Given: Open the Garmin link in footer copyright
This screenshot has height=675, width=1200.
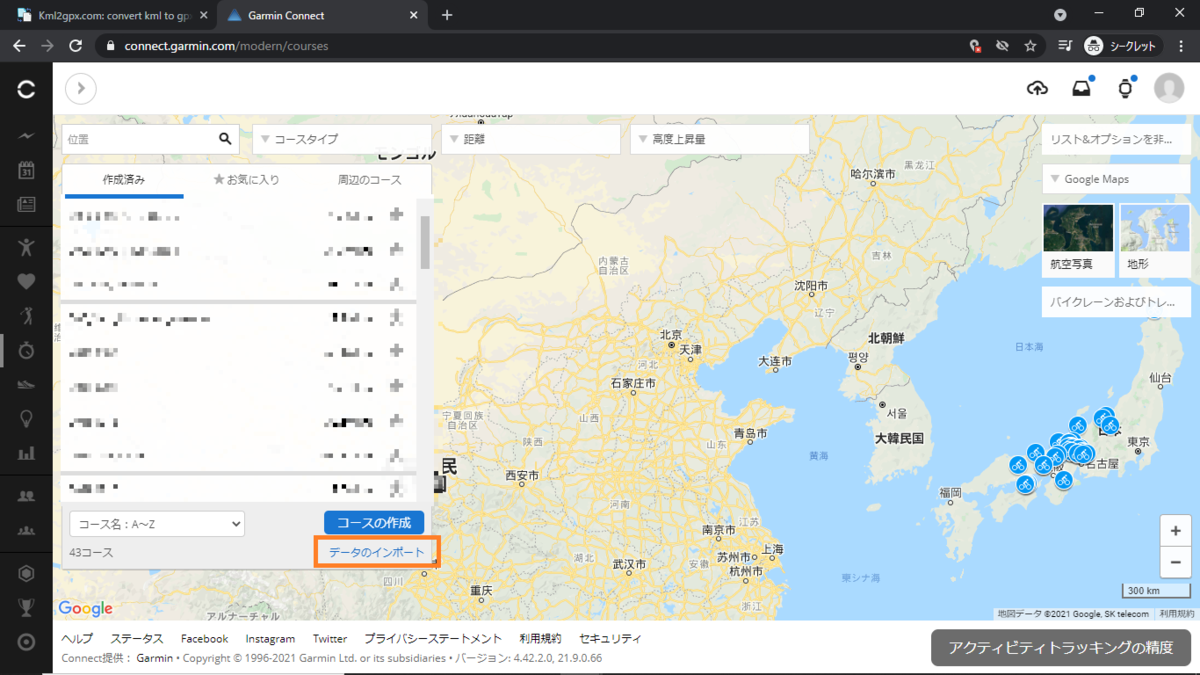Looking at the screenshot, I should click(155, 658).
